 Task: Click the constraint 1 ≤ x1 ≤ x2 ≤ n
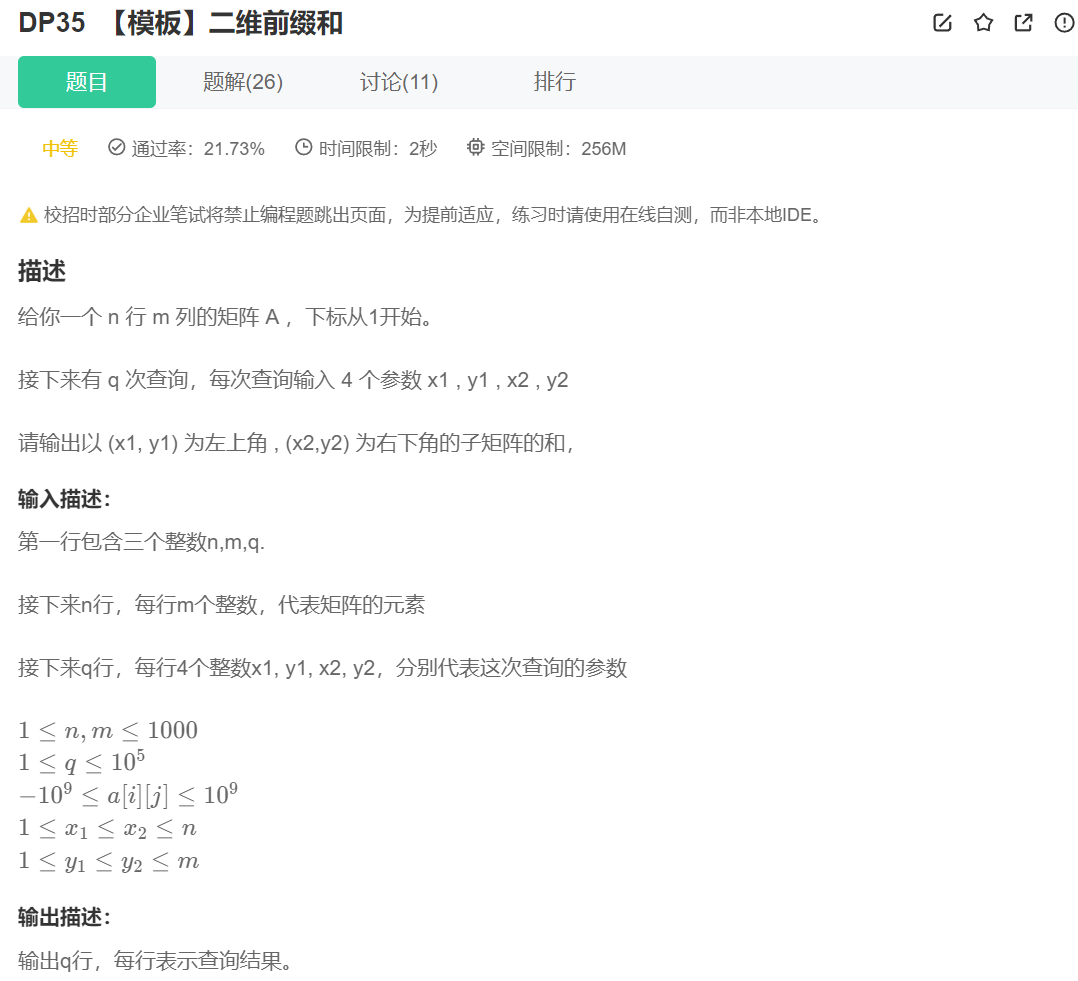(x=107, y=828)
